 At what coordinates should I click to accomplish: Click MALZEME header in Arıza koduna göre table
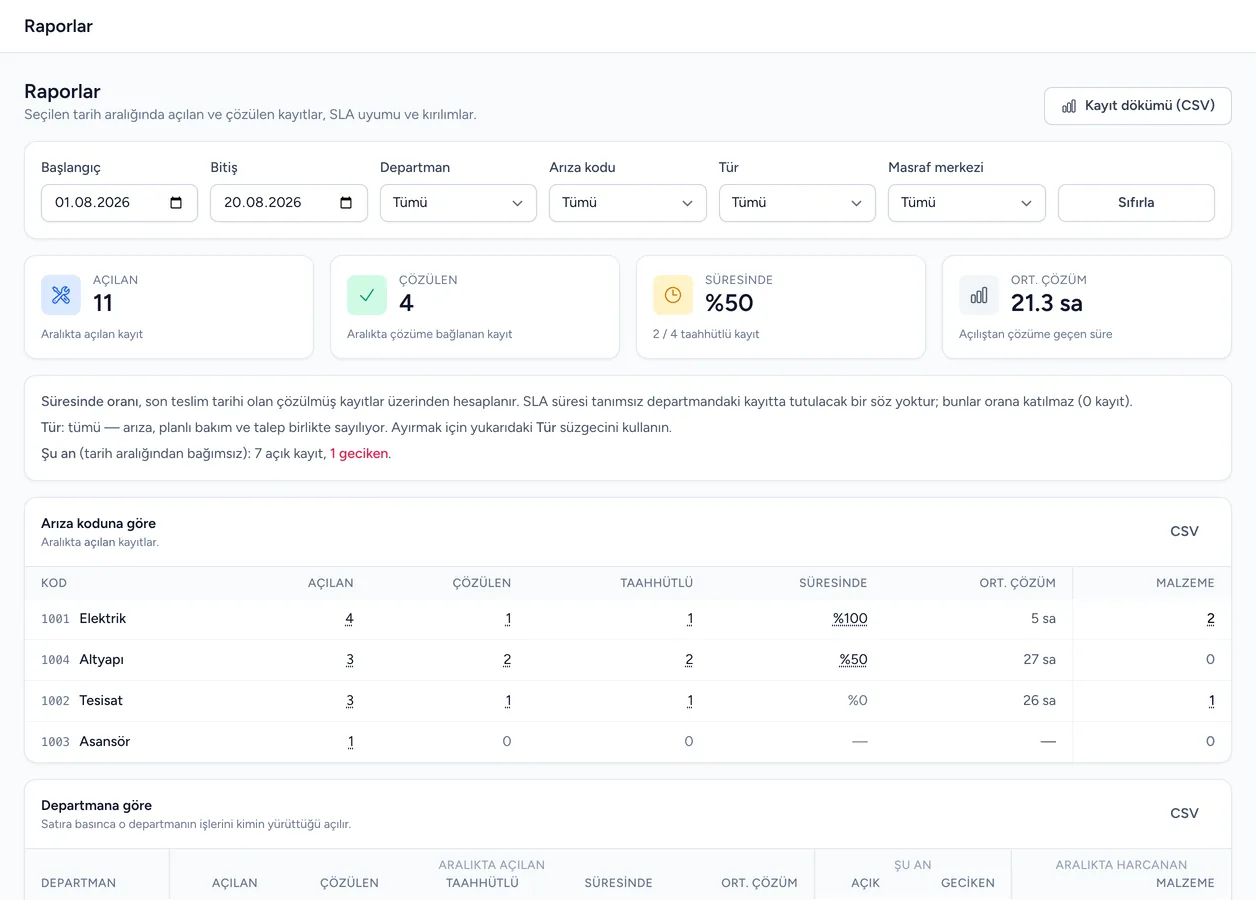[x=1185, y=583]
